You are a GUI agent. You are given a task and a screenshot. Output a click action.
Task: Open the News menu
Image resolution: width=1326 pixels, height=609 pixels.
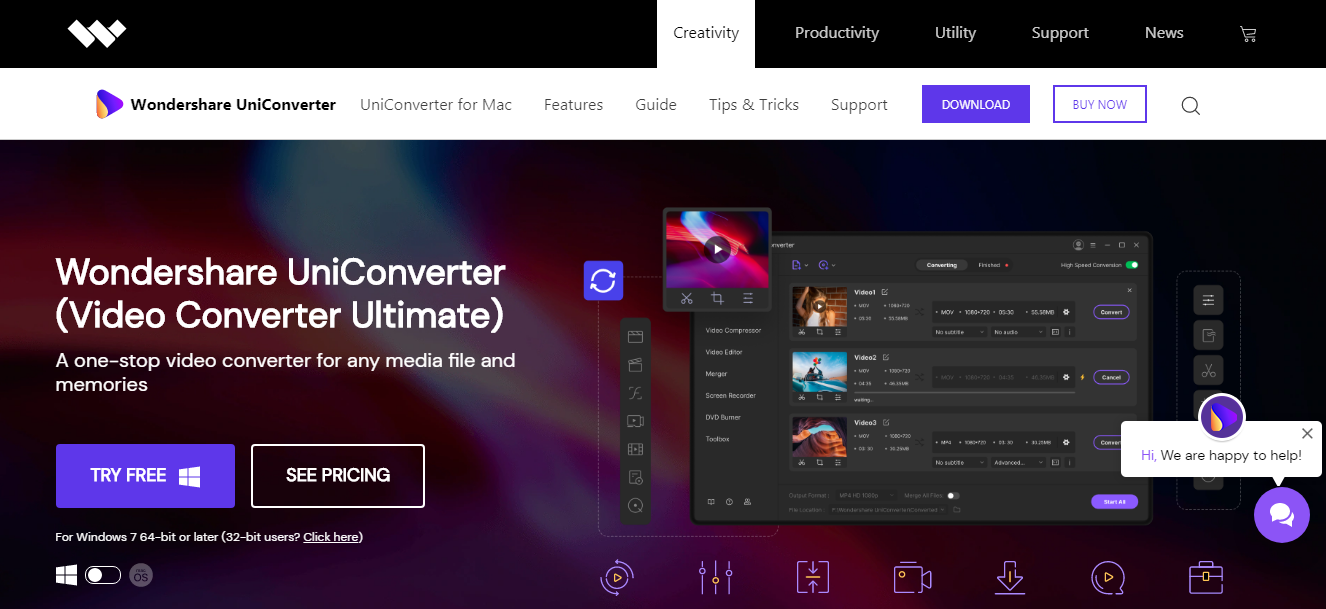pyautogui.click(x=1164, y=33)
